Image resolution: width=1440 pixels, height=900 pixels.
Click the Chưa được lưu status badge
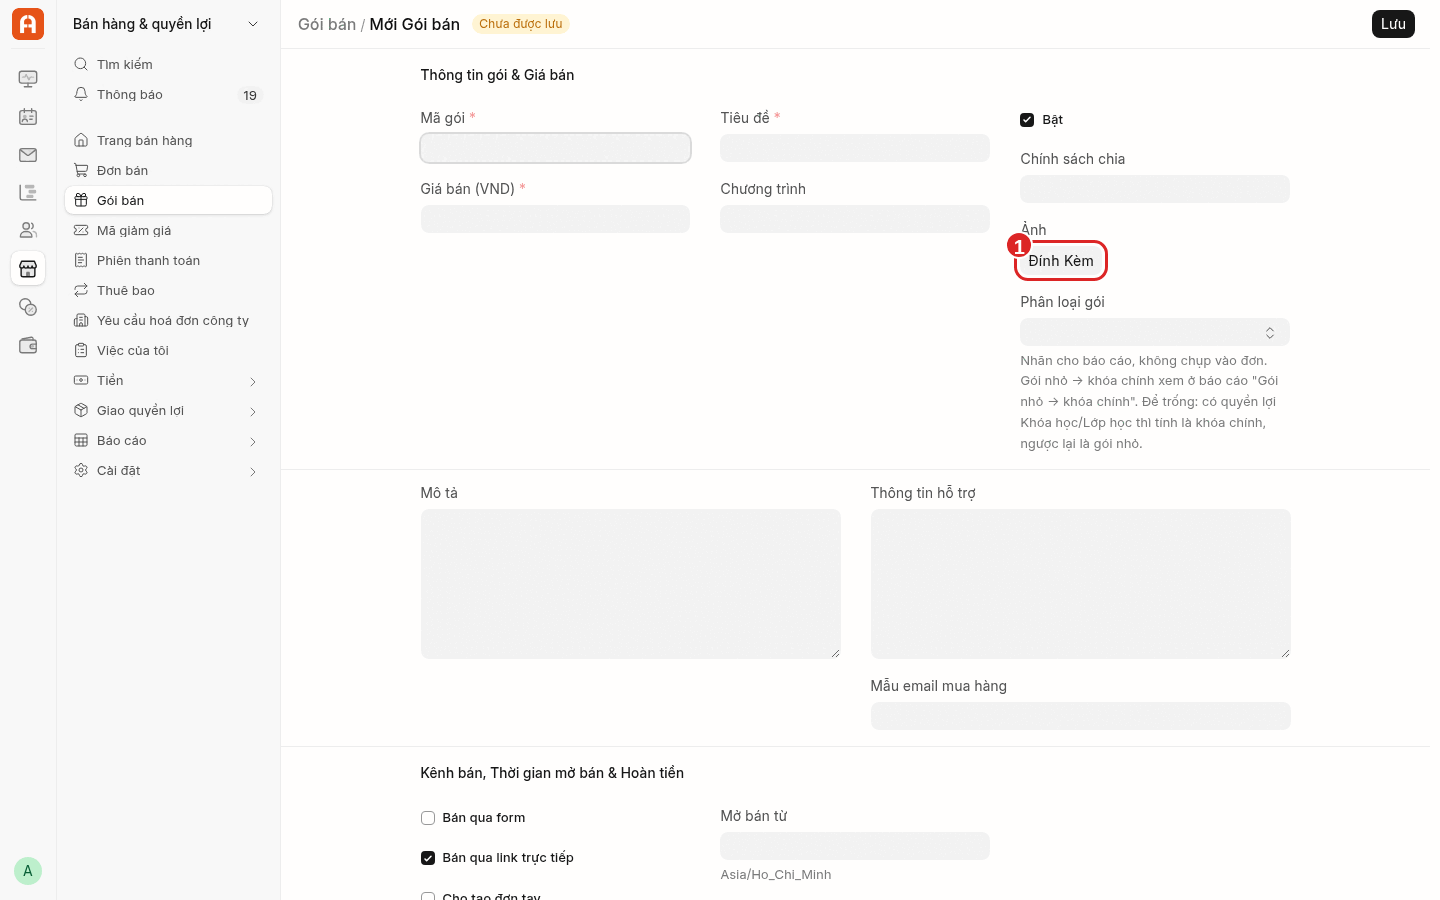(x=521, y=24)
